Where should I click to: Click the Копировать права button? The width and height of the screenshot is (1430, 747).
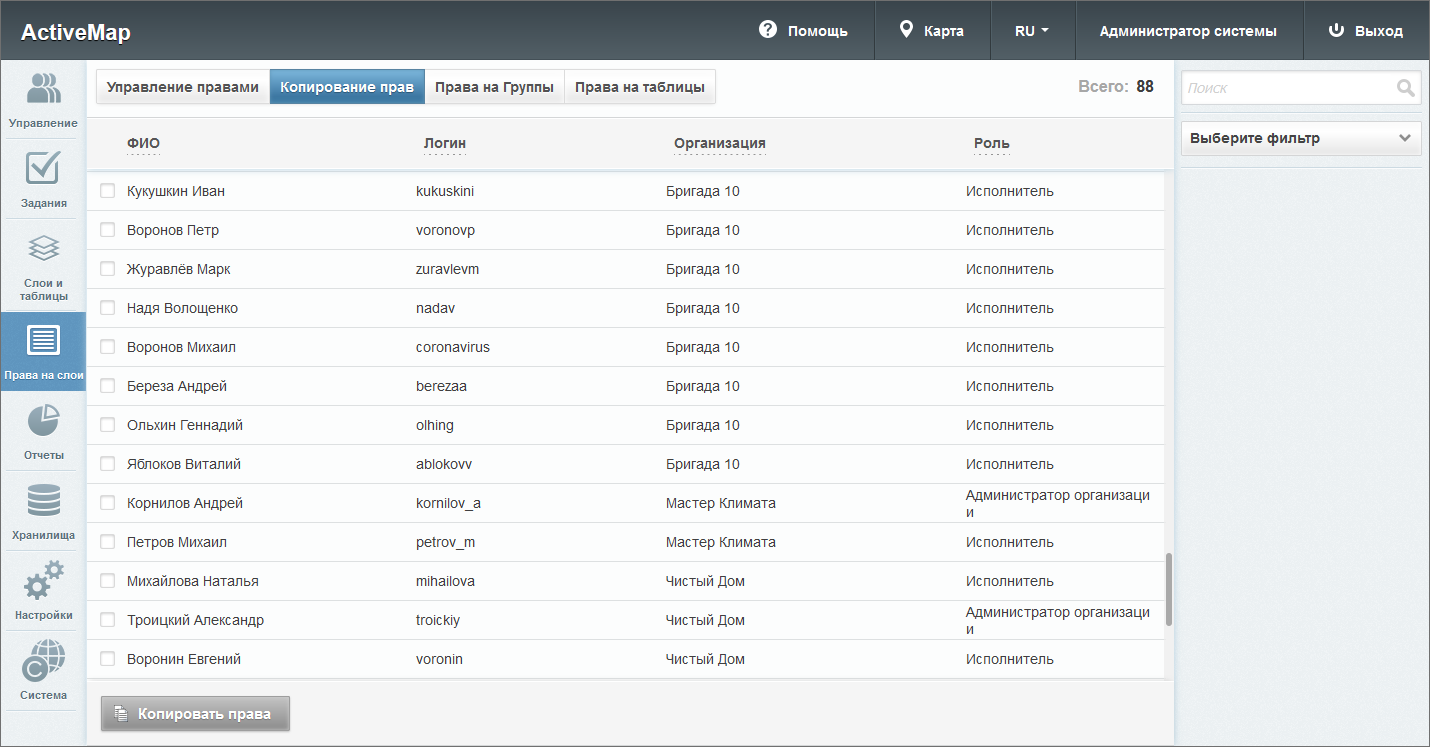click(195, 714)
